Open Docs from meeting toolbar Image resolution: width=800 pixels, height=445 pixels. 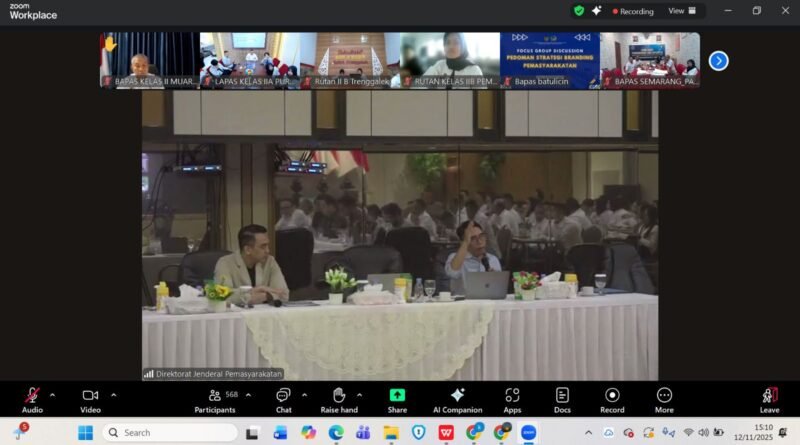562,396
